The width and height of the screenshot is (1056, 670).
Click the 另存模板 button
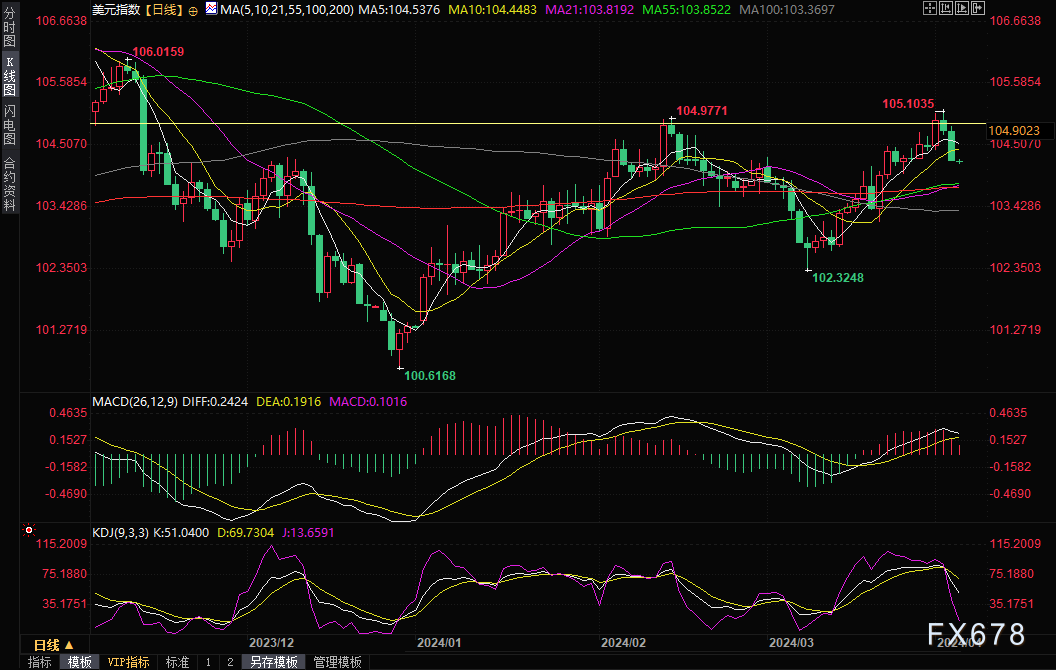click(x=274, y=662)
